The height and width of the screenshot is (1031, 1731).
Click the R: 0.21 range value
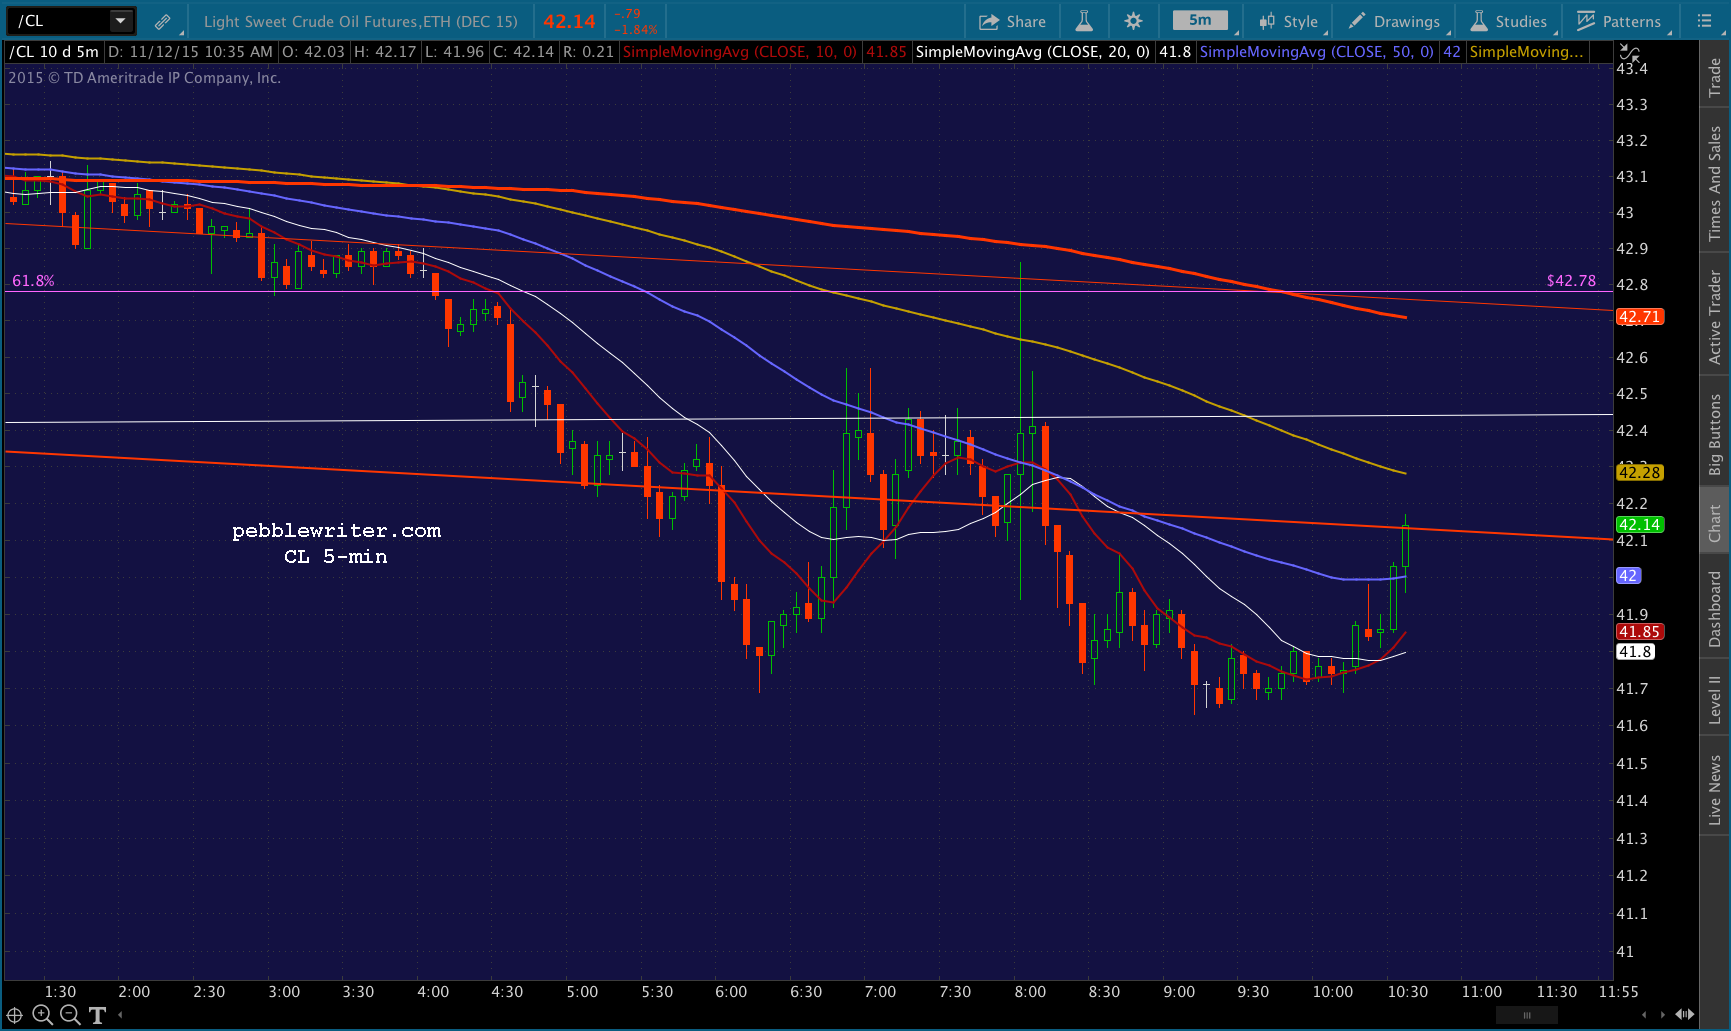pos(588,52)
